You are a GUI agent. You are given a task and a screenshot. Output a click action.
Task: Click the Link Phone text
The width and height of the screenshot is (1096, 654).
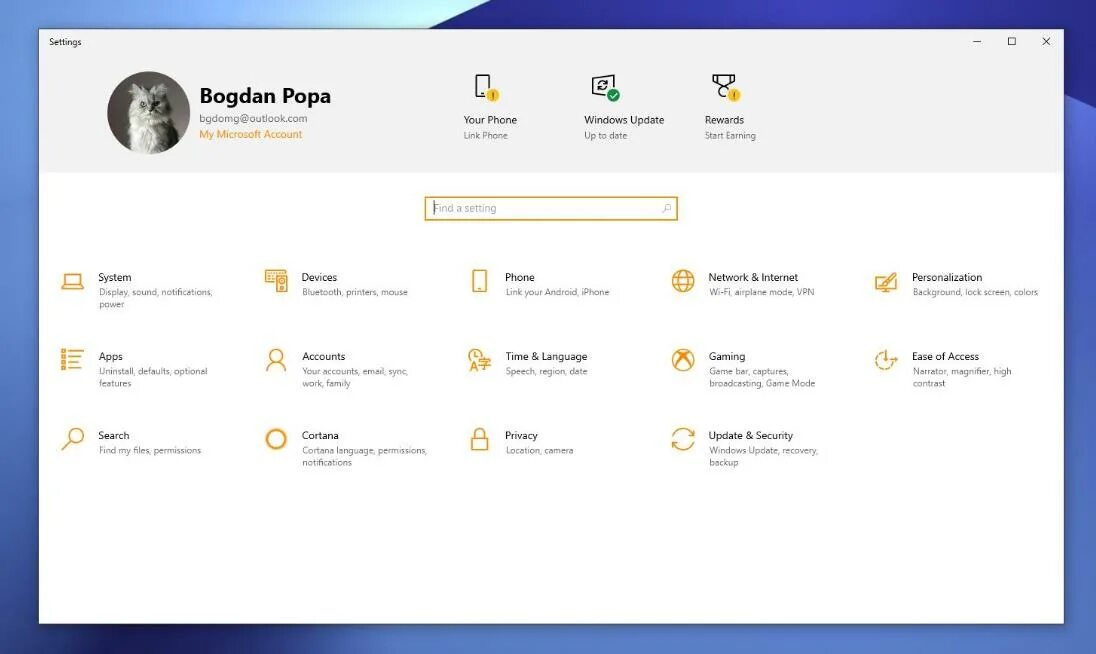pyautogui.click(x=486, y=136)
